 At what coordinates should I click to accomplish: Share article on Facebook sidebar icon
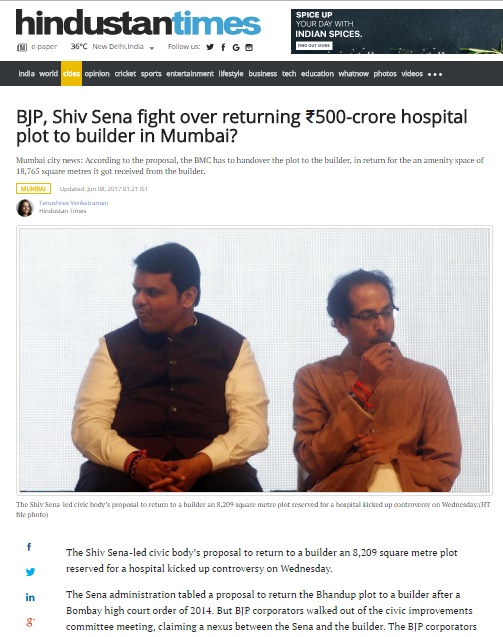coord(29,547)
